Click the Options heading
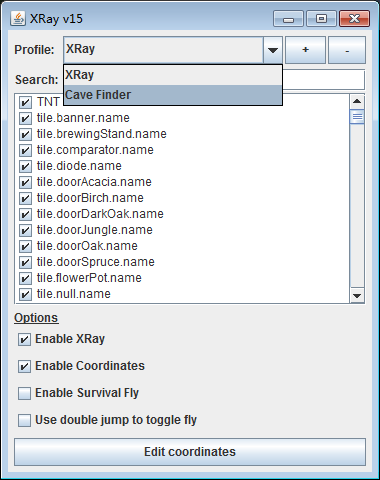 (36, 318)
